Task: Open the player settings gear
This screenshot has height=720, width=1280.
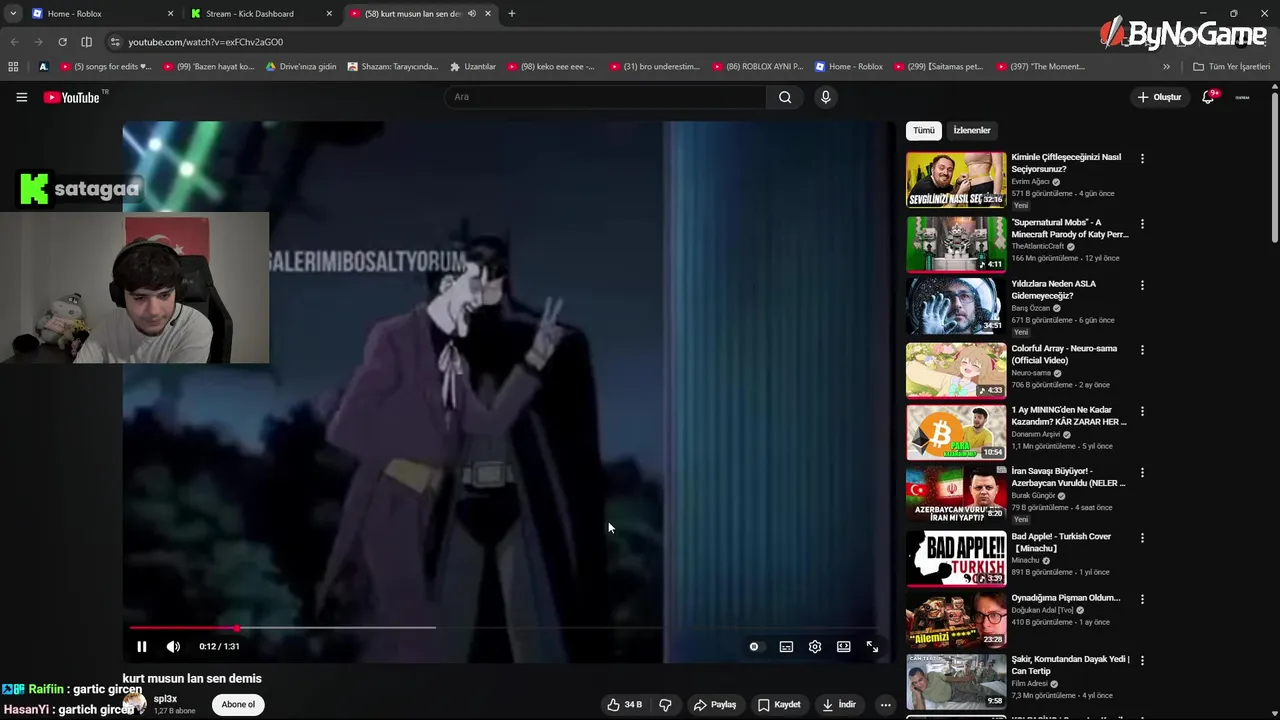Action: (815, 646)
